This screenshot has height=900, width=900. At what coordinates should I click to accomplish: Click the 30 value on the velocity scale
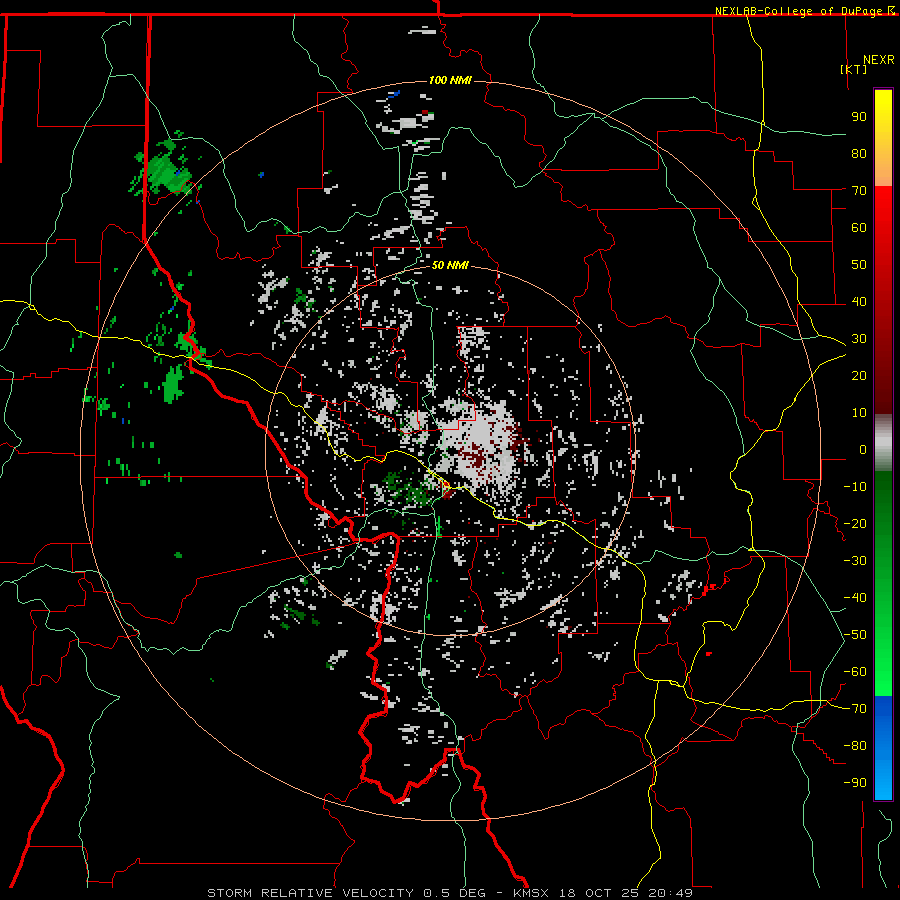[x=859, y=339]
